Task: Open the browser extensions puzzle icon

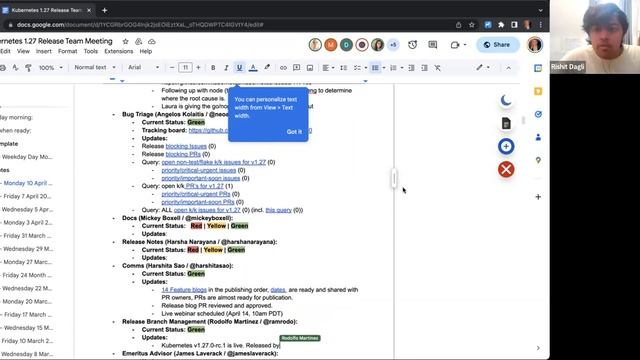Action: click(x=501, y=25)
